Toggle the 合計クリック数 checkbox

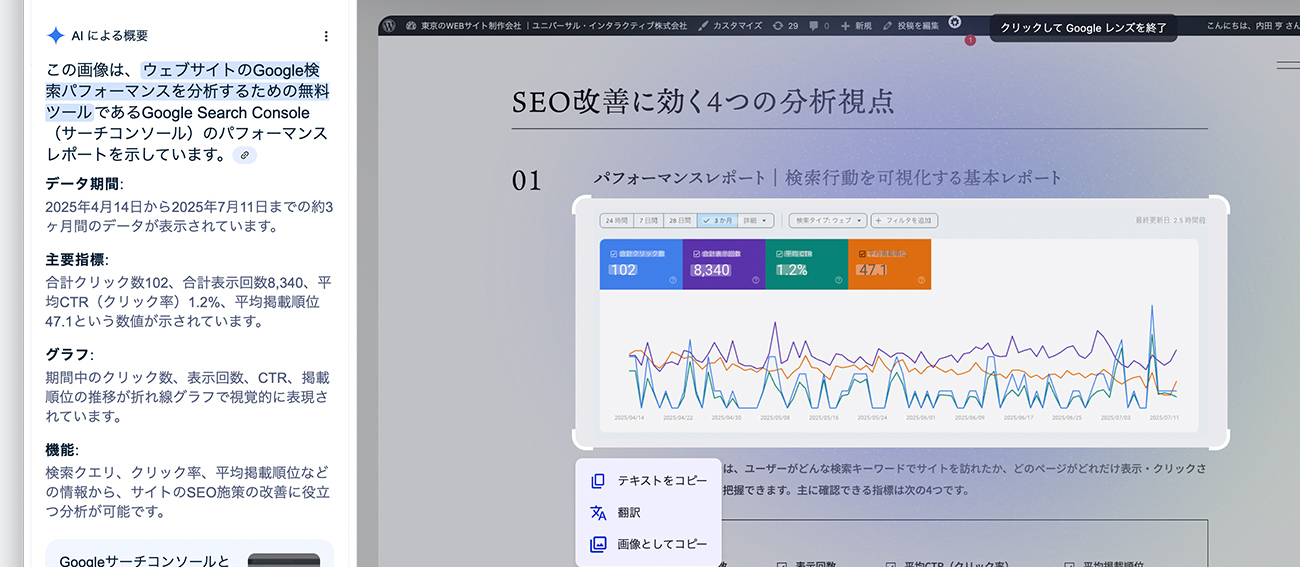(613, 254)
